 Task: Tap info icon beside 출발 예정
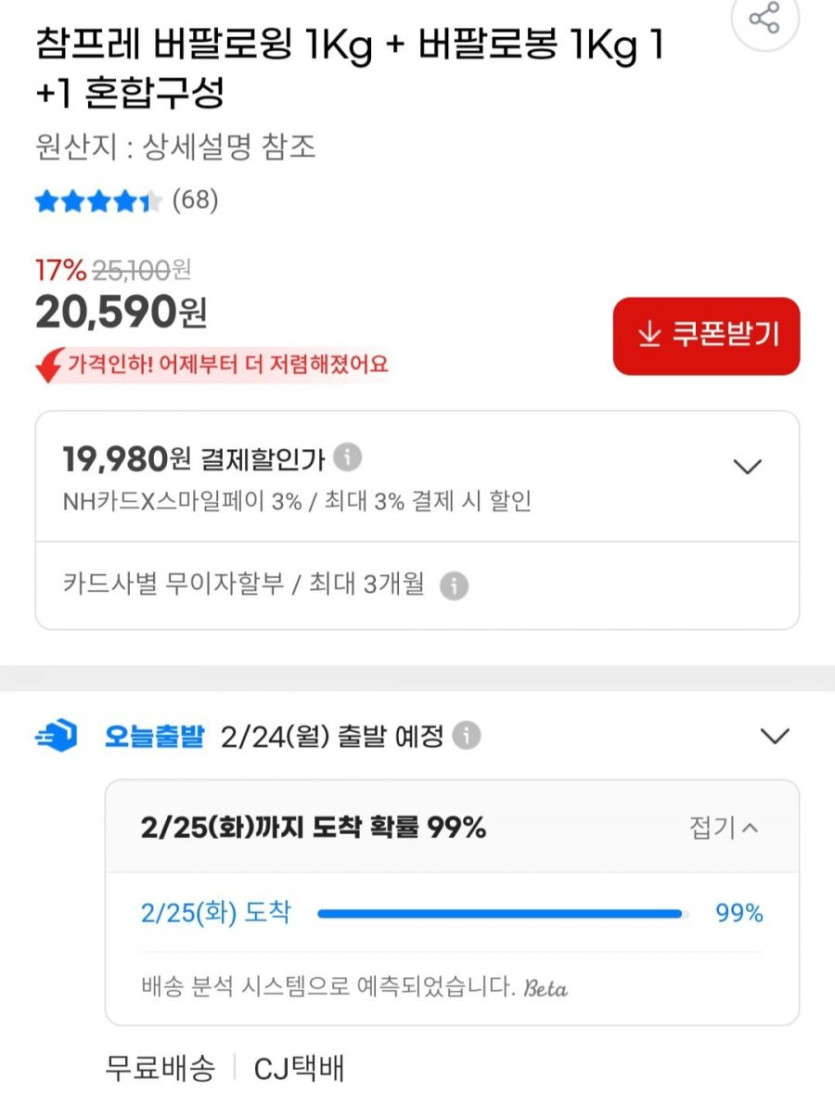tap(466, 737)
